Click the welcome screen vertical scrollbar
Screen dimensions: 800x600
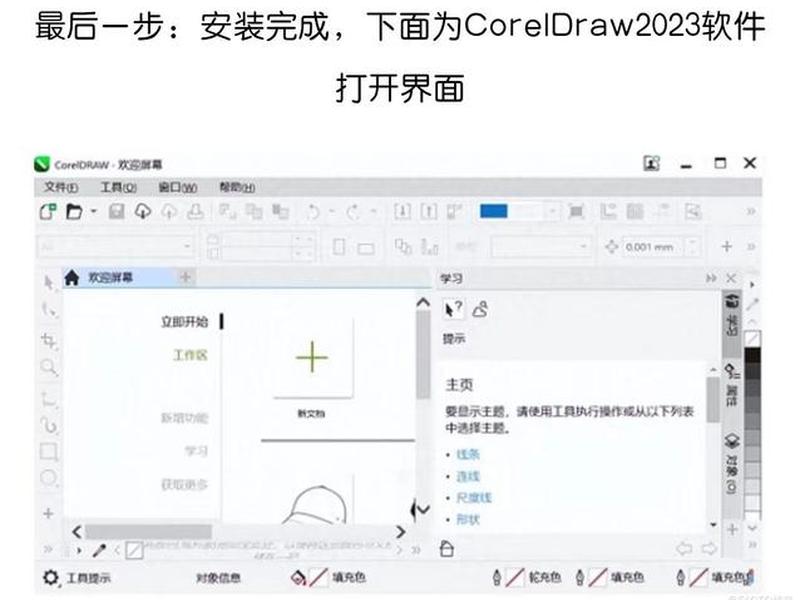(x=423, y=355)
